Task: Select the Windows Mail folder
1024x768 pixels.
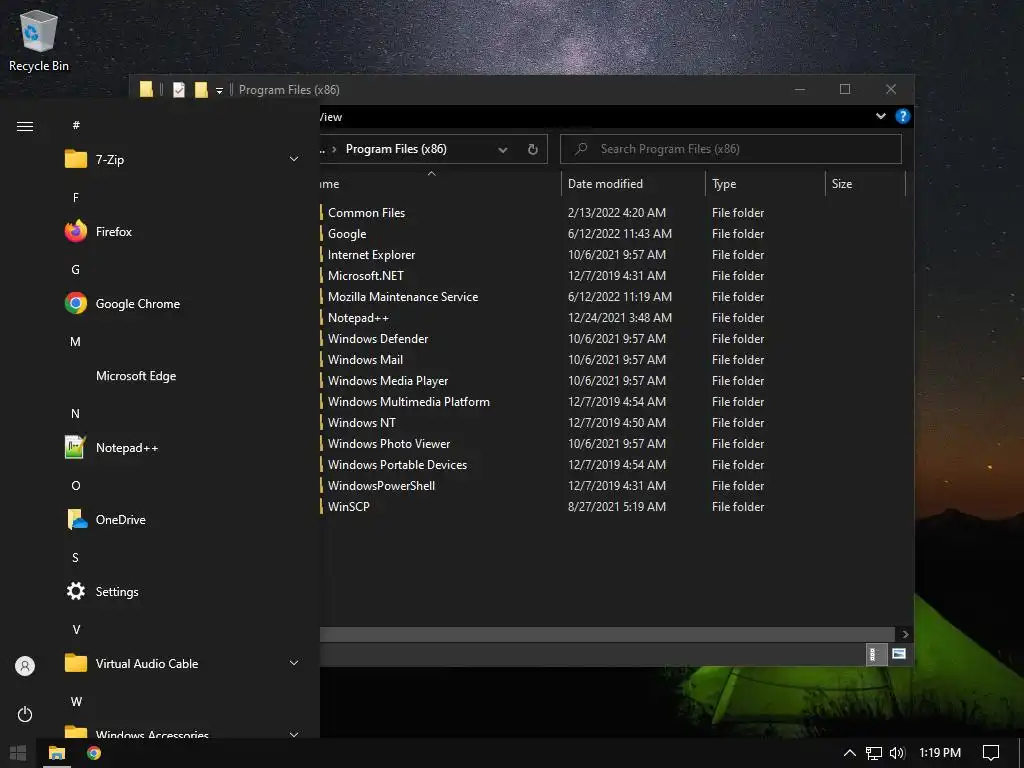Action: click(x=365, y=360)
